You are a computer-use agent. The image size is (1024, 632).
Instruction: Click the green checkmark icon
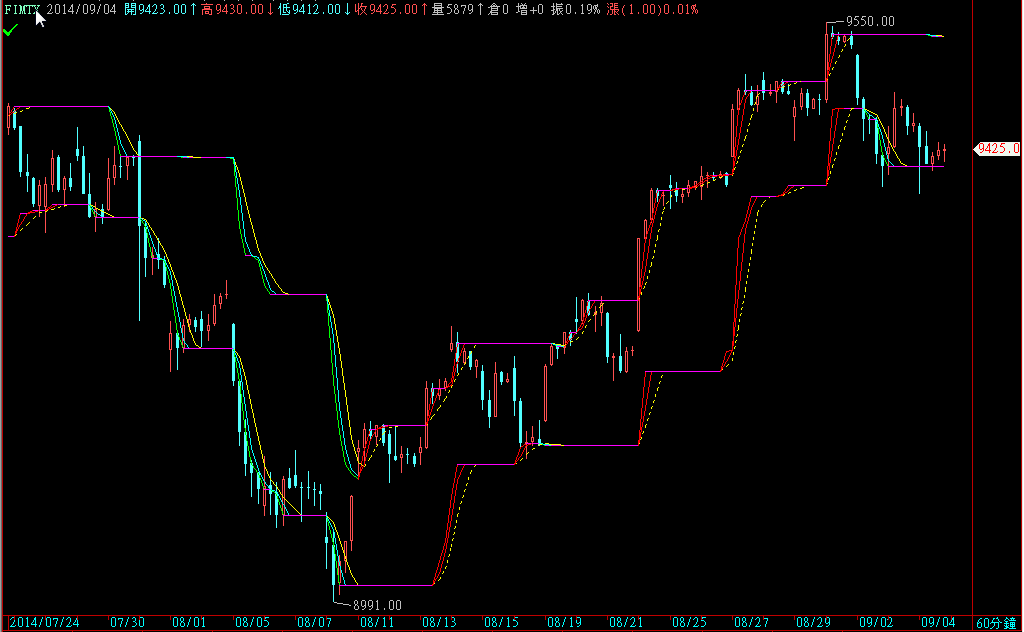(x=10, y=30)
